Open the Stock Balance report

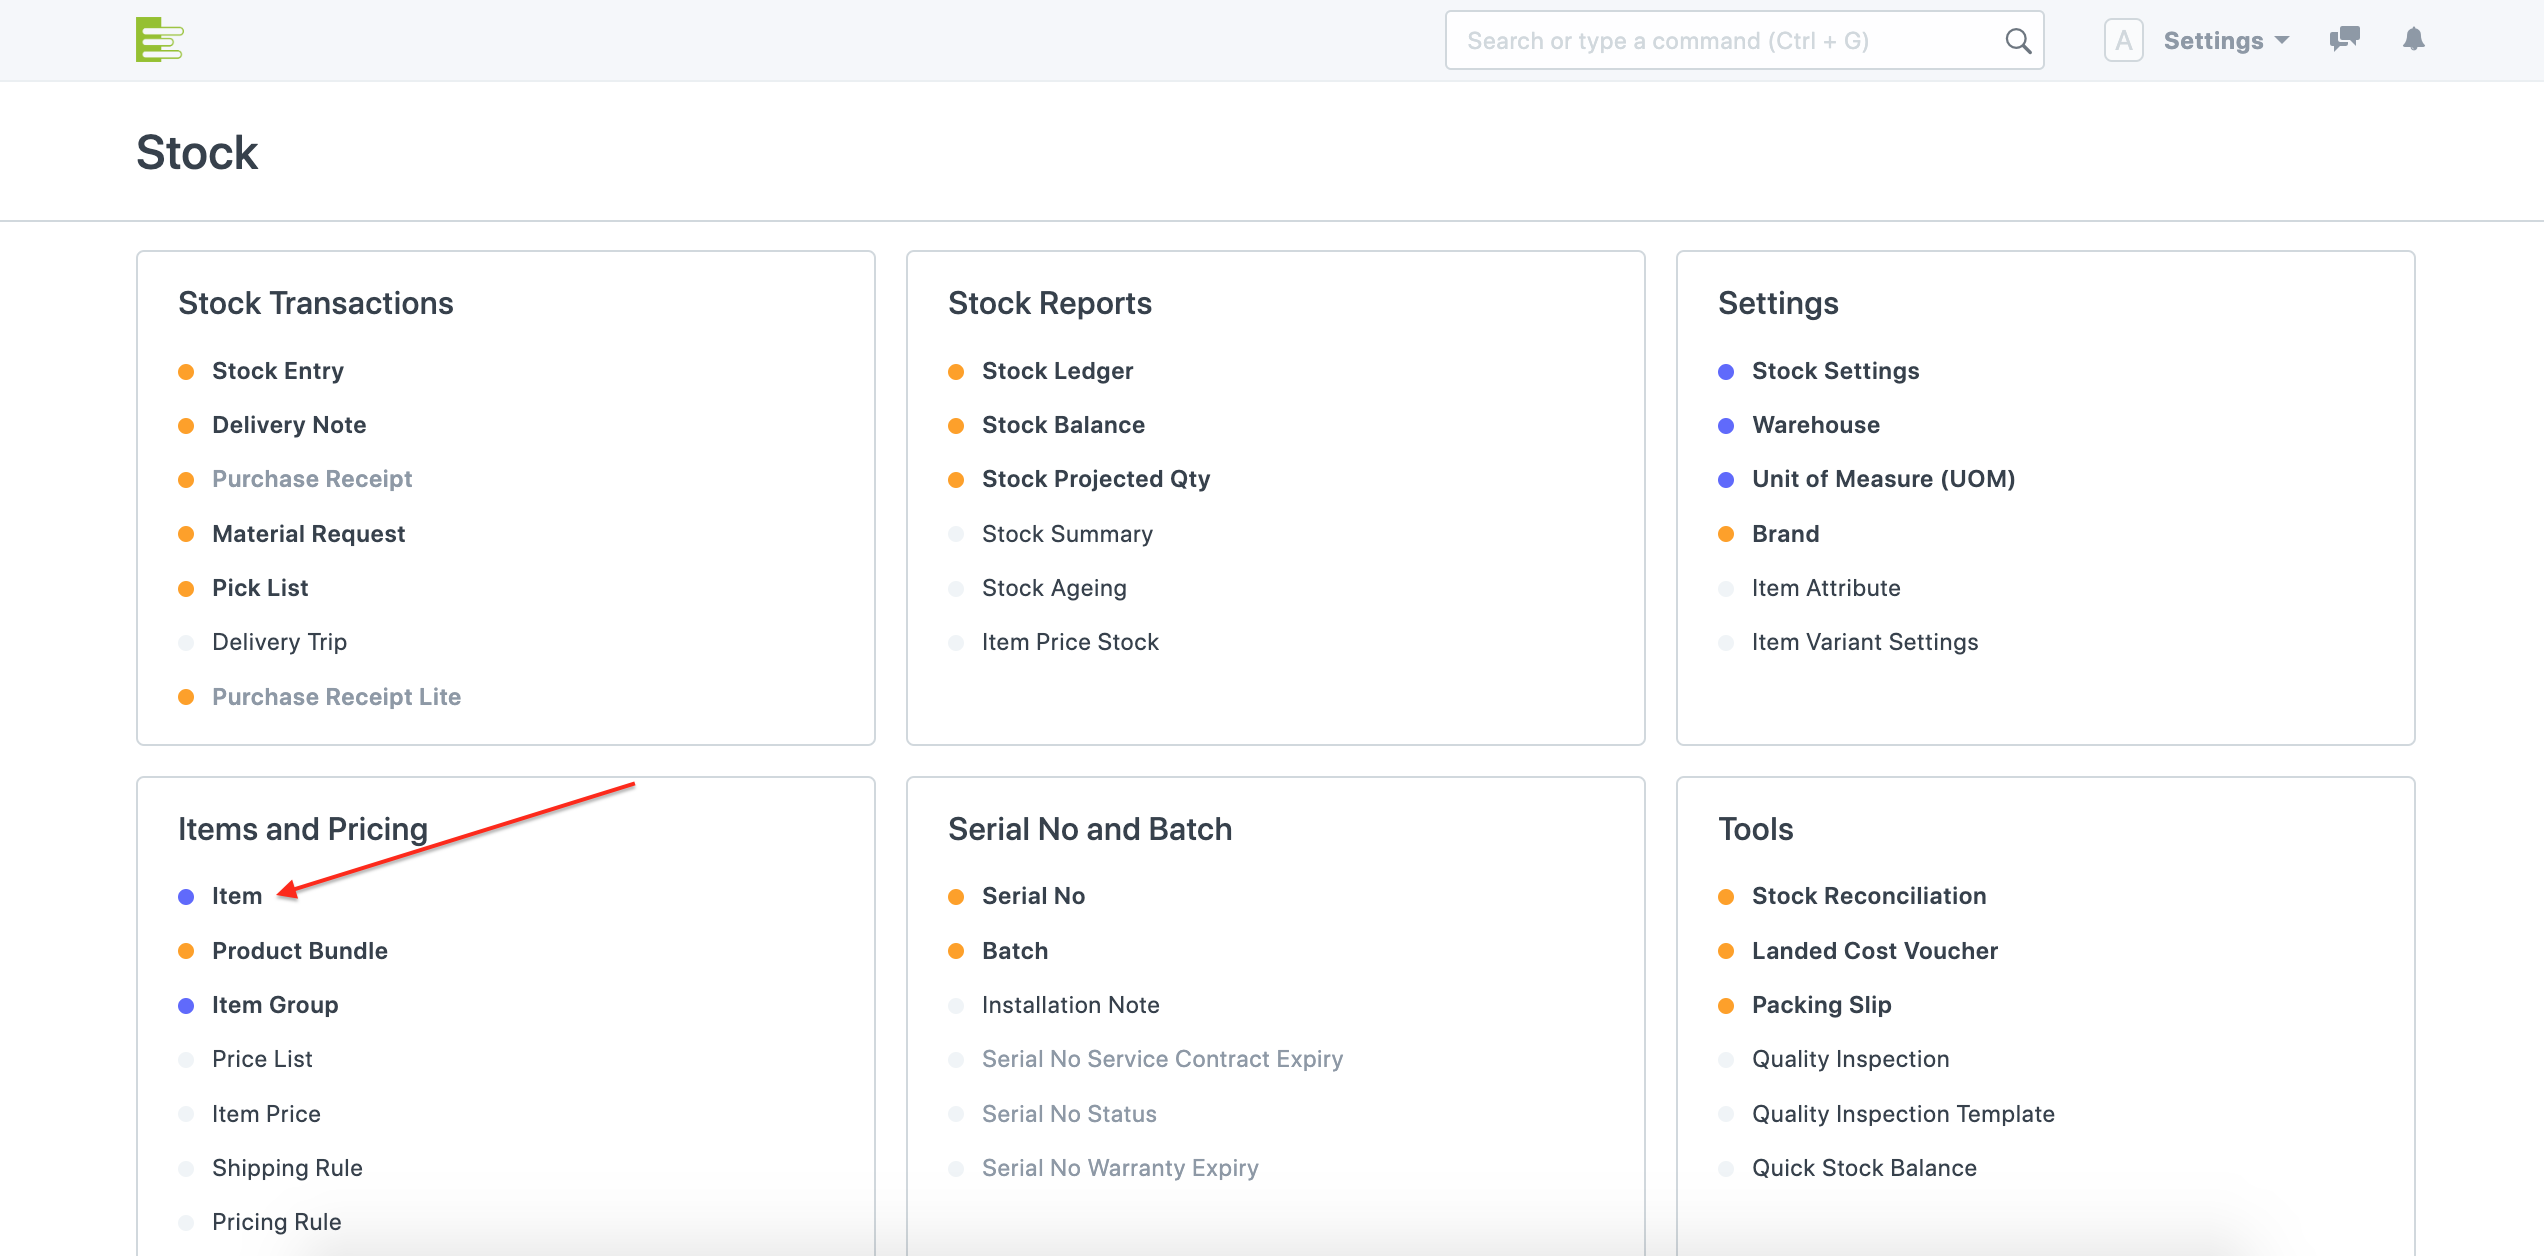(x=1063, y=425)
